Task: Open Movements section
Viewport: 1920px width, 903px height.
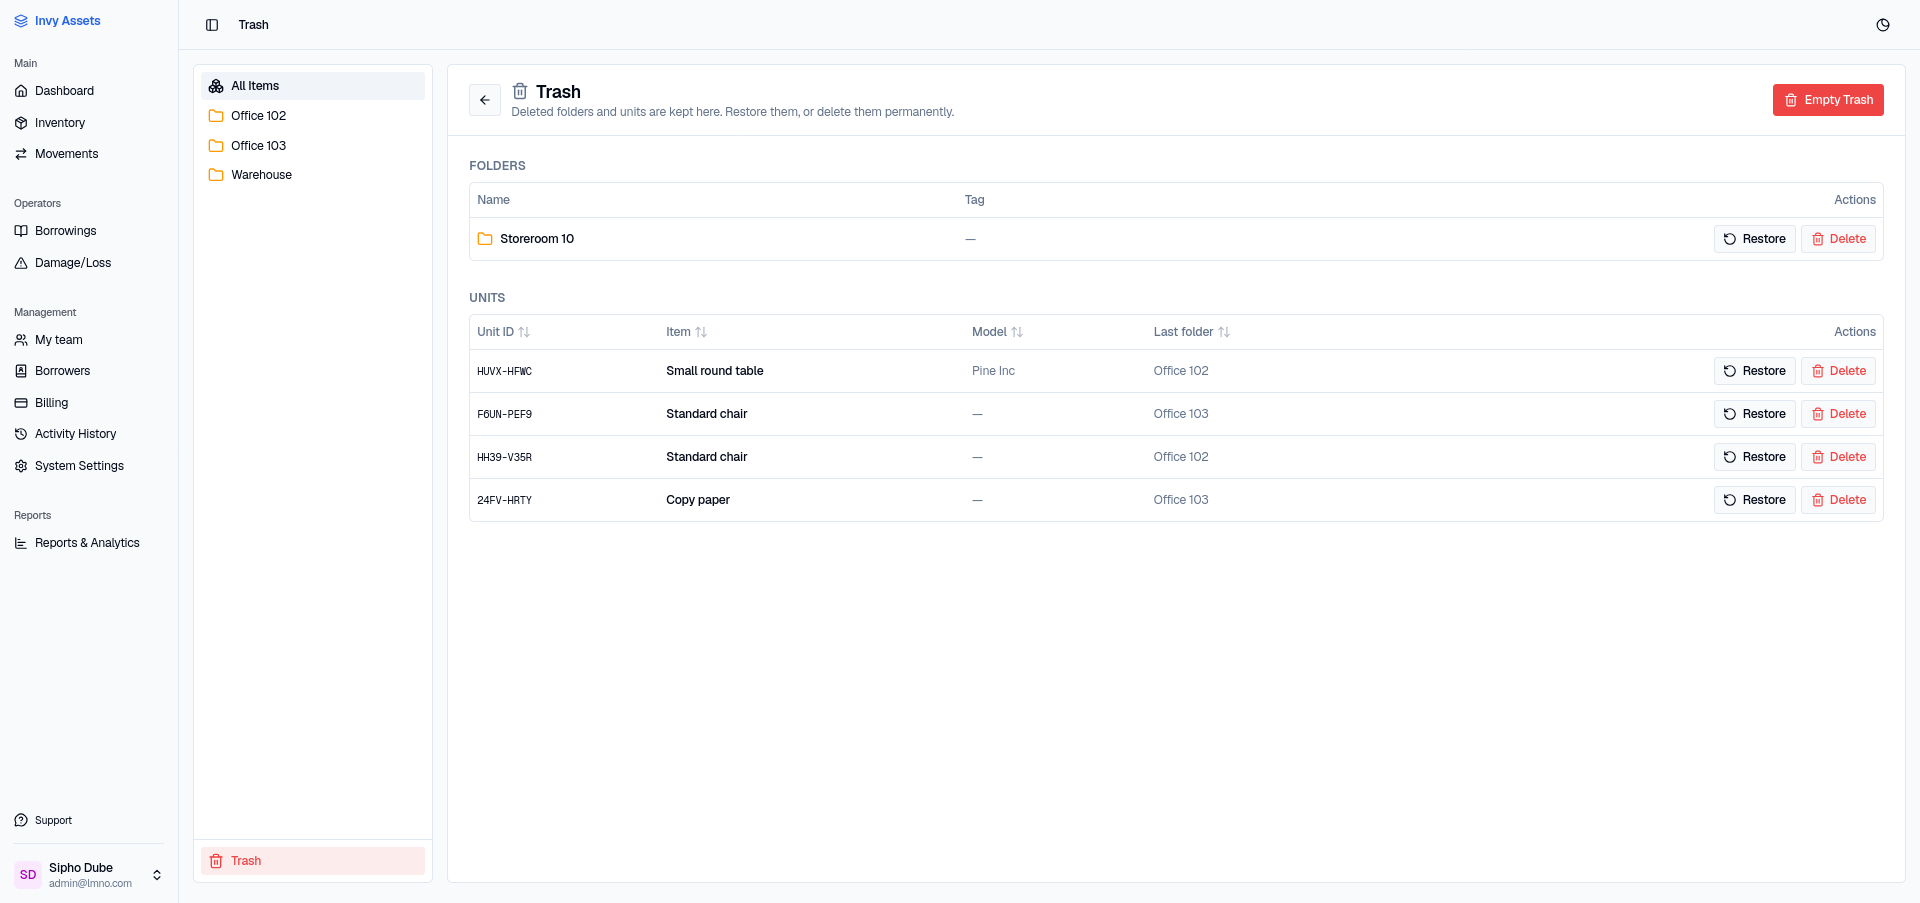Action: (89, 154)
